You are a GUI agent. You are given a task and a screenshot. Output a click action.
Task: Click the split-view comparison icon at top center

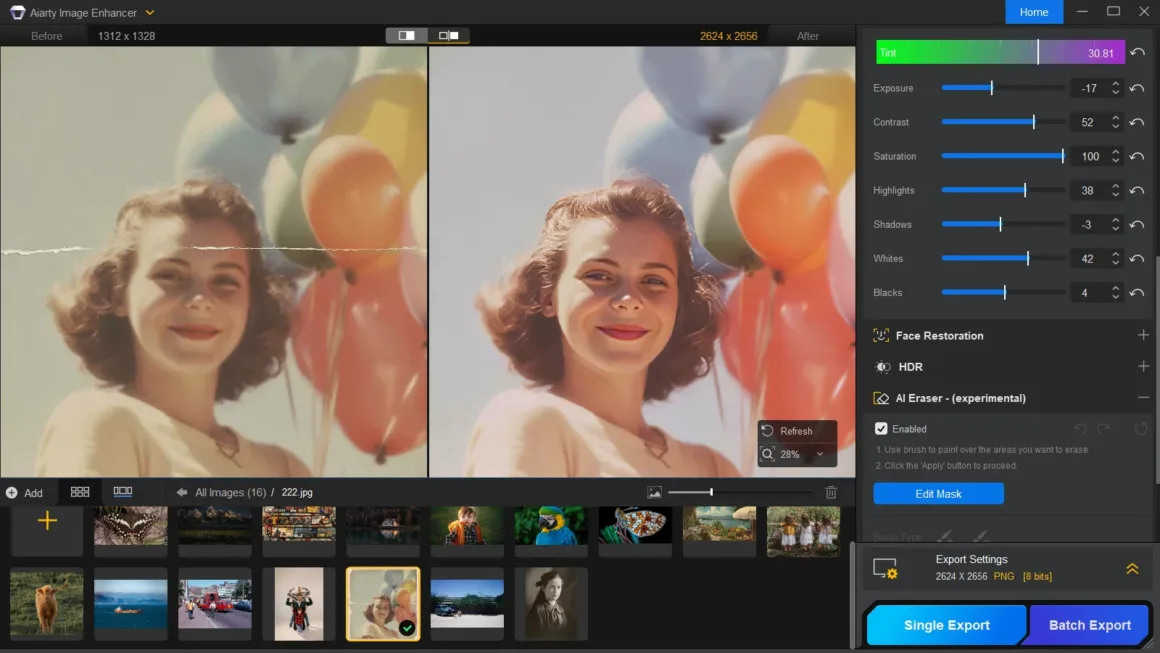pyautogui.click(x=405, y=34)
